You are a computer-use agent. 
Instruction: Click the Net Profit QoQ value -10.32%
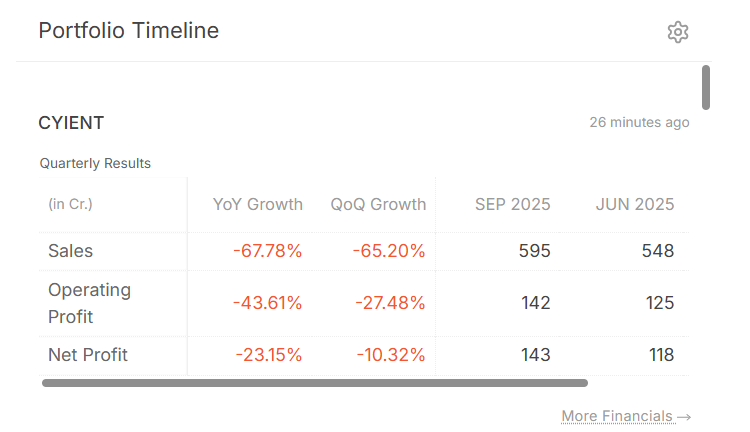389,355
